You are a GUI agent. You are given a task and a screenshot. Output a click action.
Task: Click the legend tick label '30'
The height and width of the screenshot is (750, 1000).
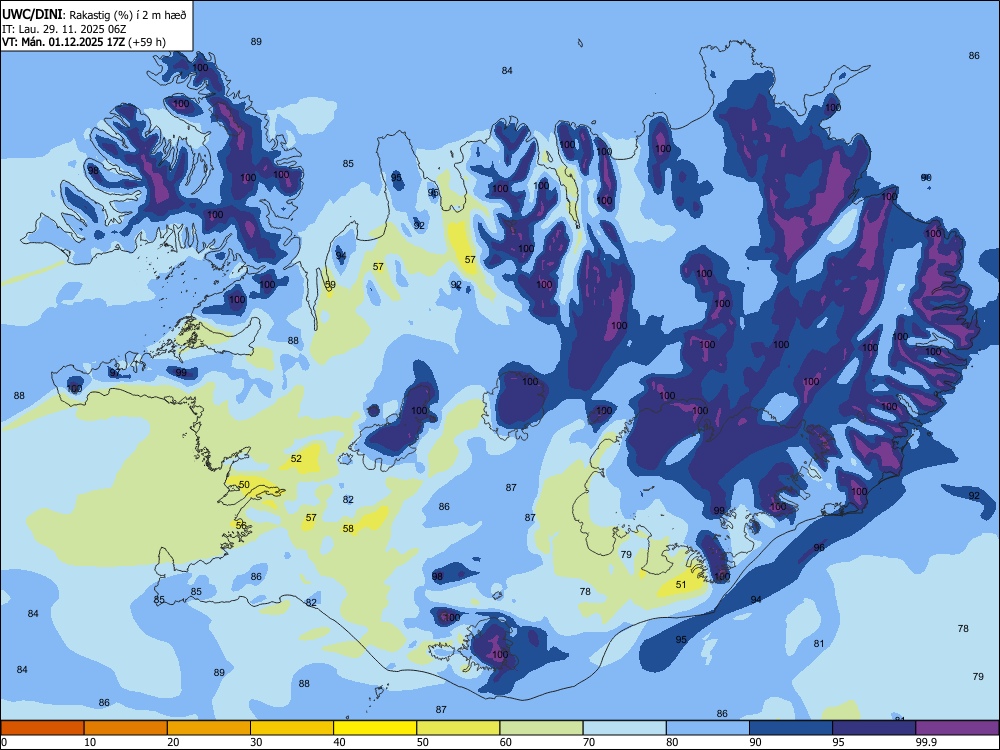point(256,742)
